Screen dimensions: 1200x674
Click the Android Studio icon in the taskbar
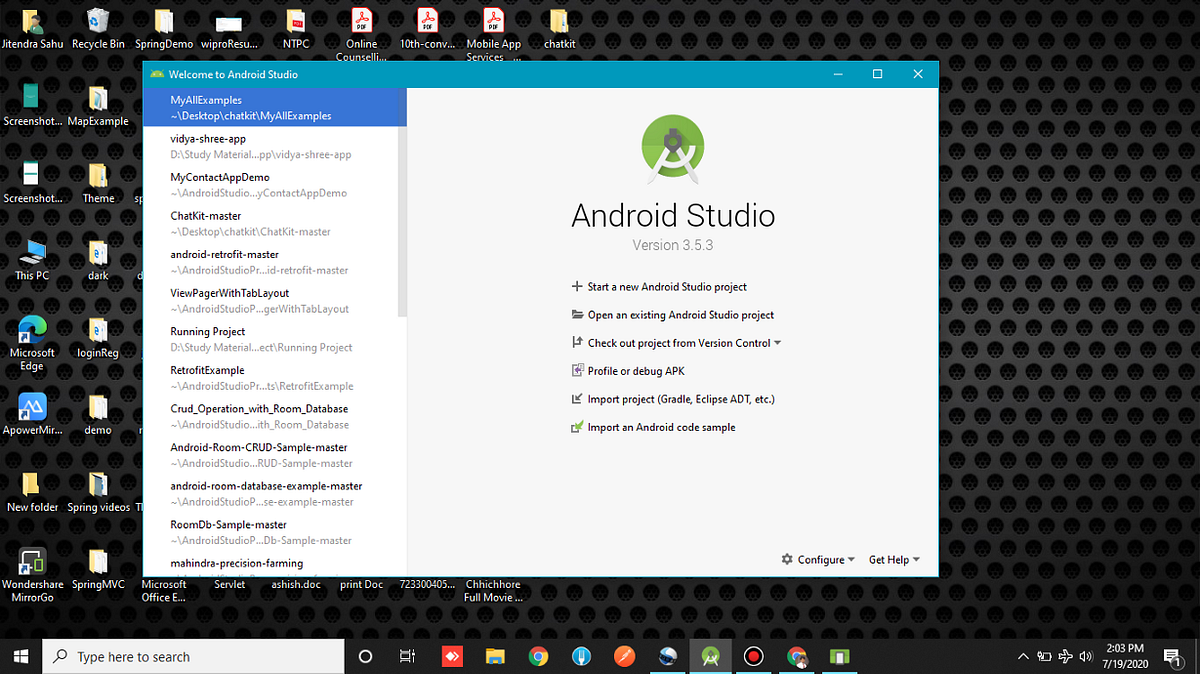[x=710, y=657]
